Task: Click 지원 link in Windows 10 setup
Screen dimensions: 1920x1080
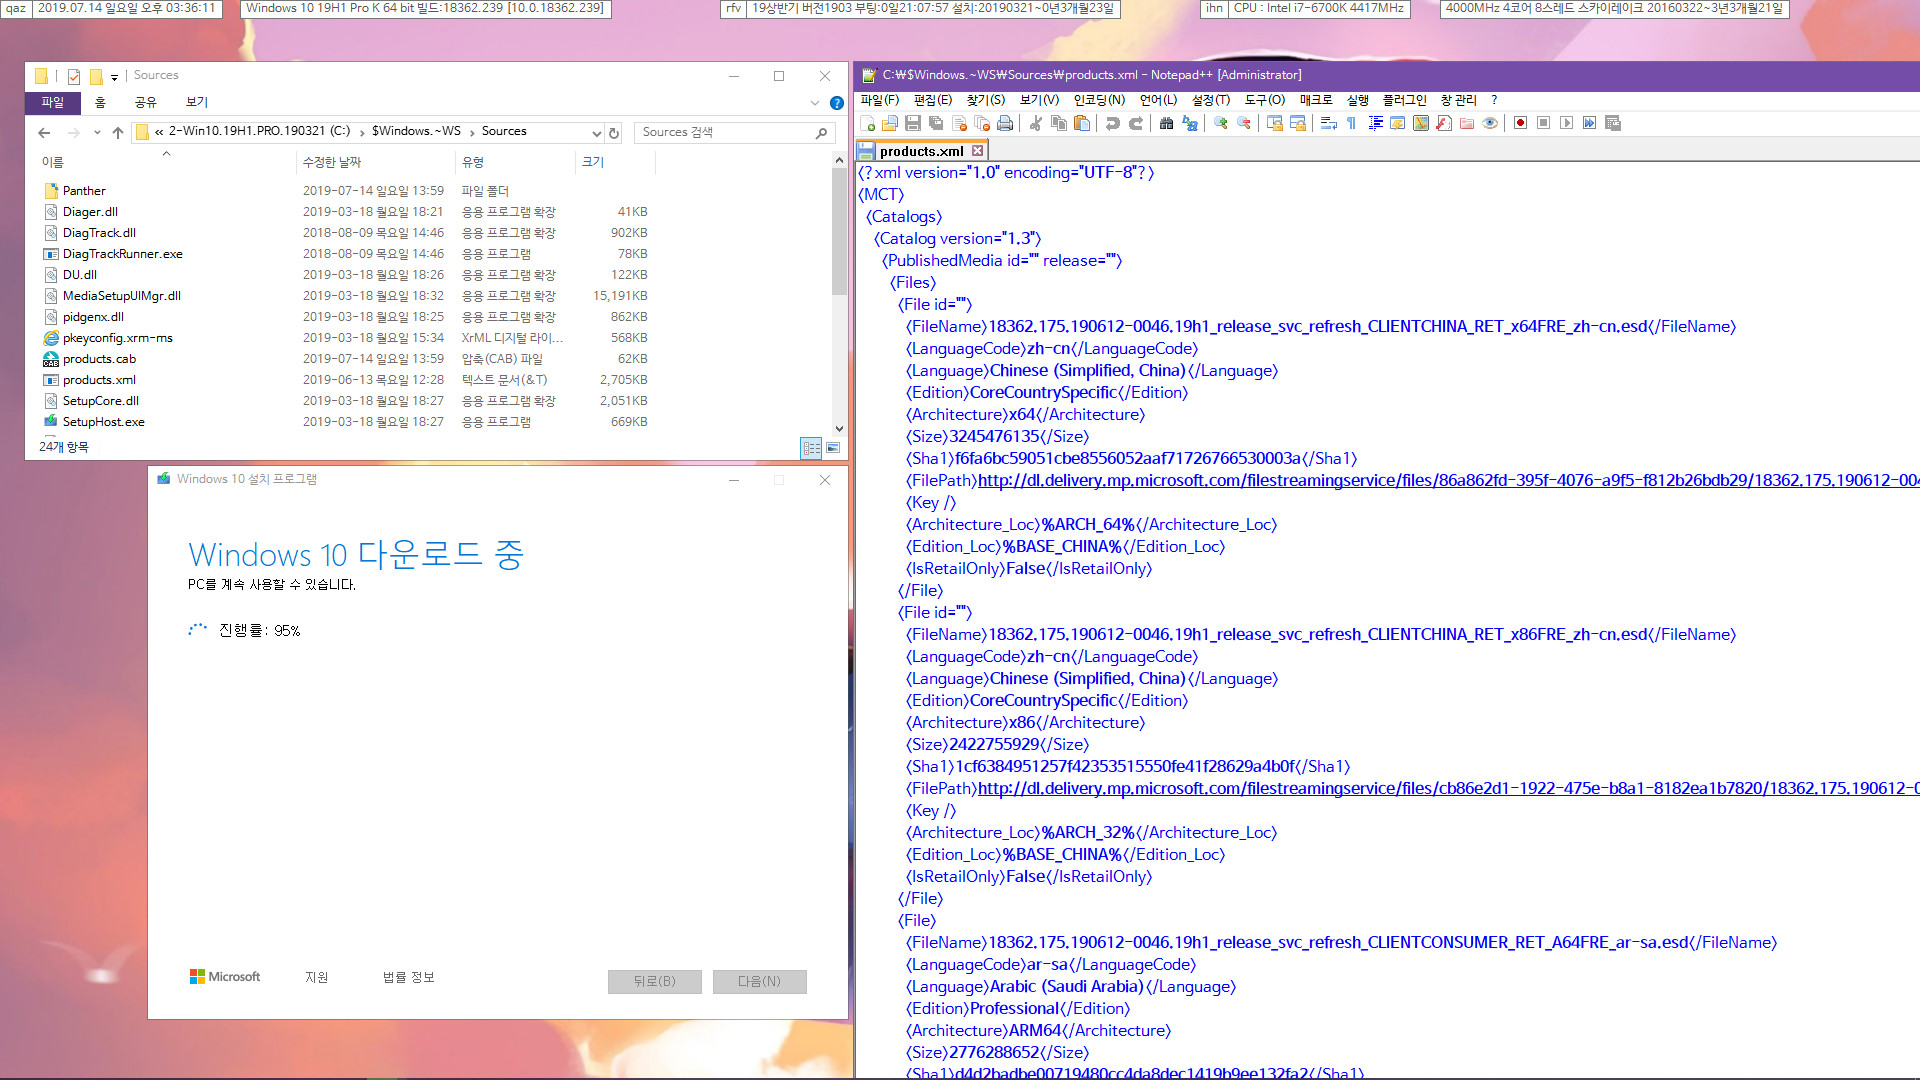Action: tap(317, 977)
